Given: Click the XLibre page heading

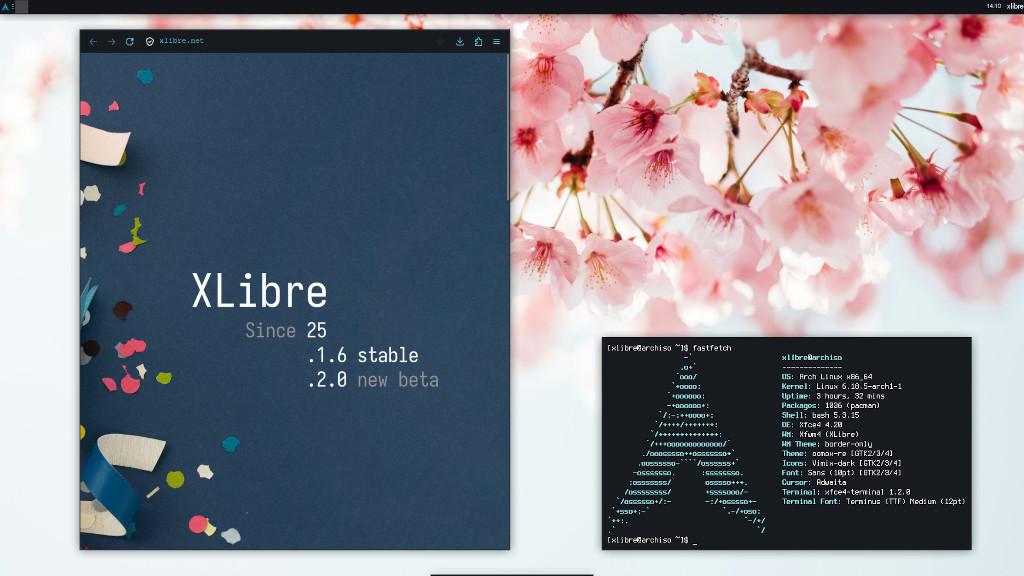Looking at the screenshot, I should 259,291.
